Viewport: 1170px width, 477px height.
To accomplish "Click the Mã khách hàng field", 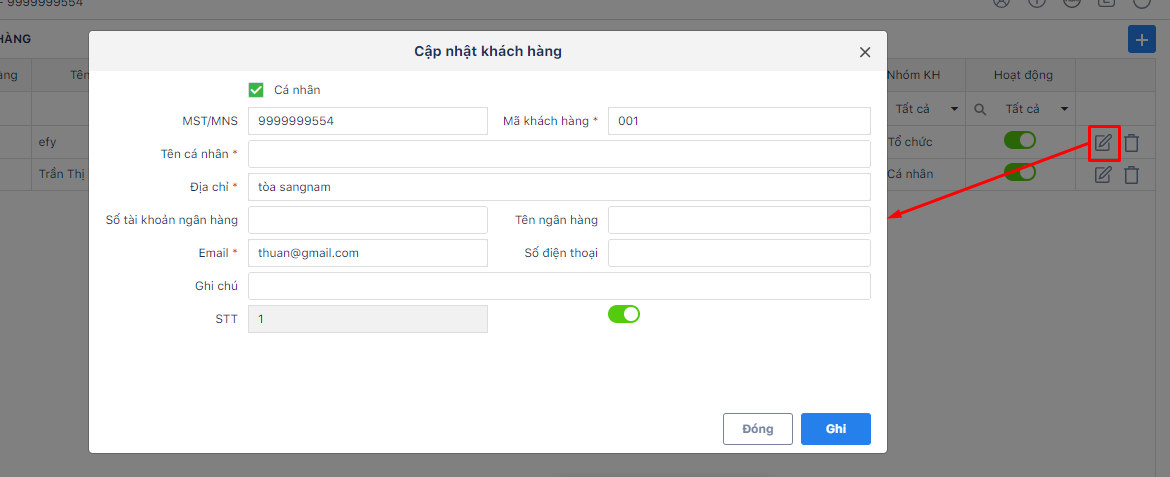I will coord(739,121).
